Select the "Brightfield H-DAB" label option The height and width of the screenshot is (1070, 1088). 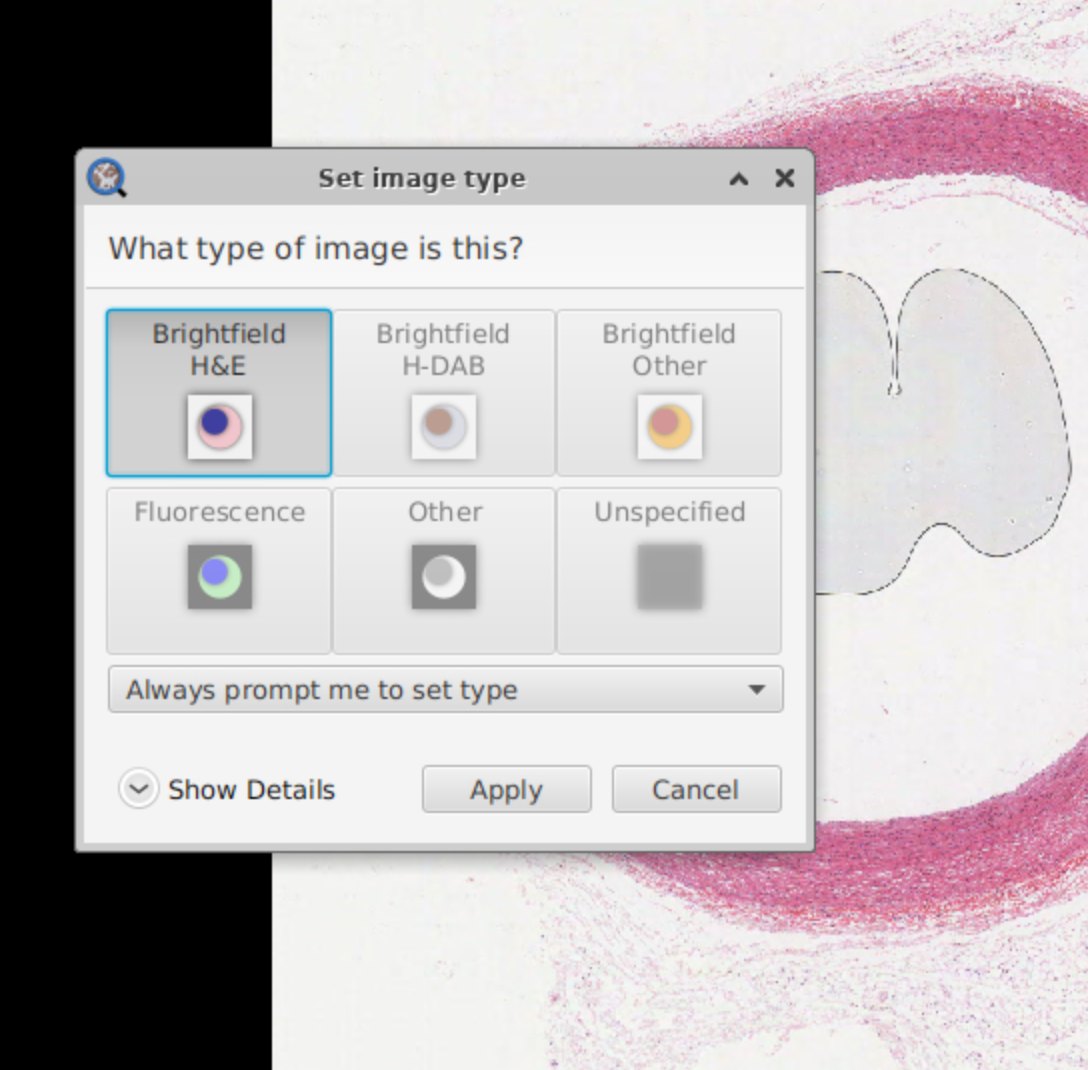tap(443, 349)
